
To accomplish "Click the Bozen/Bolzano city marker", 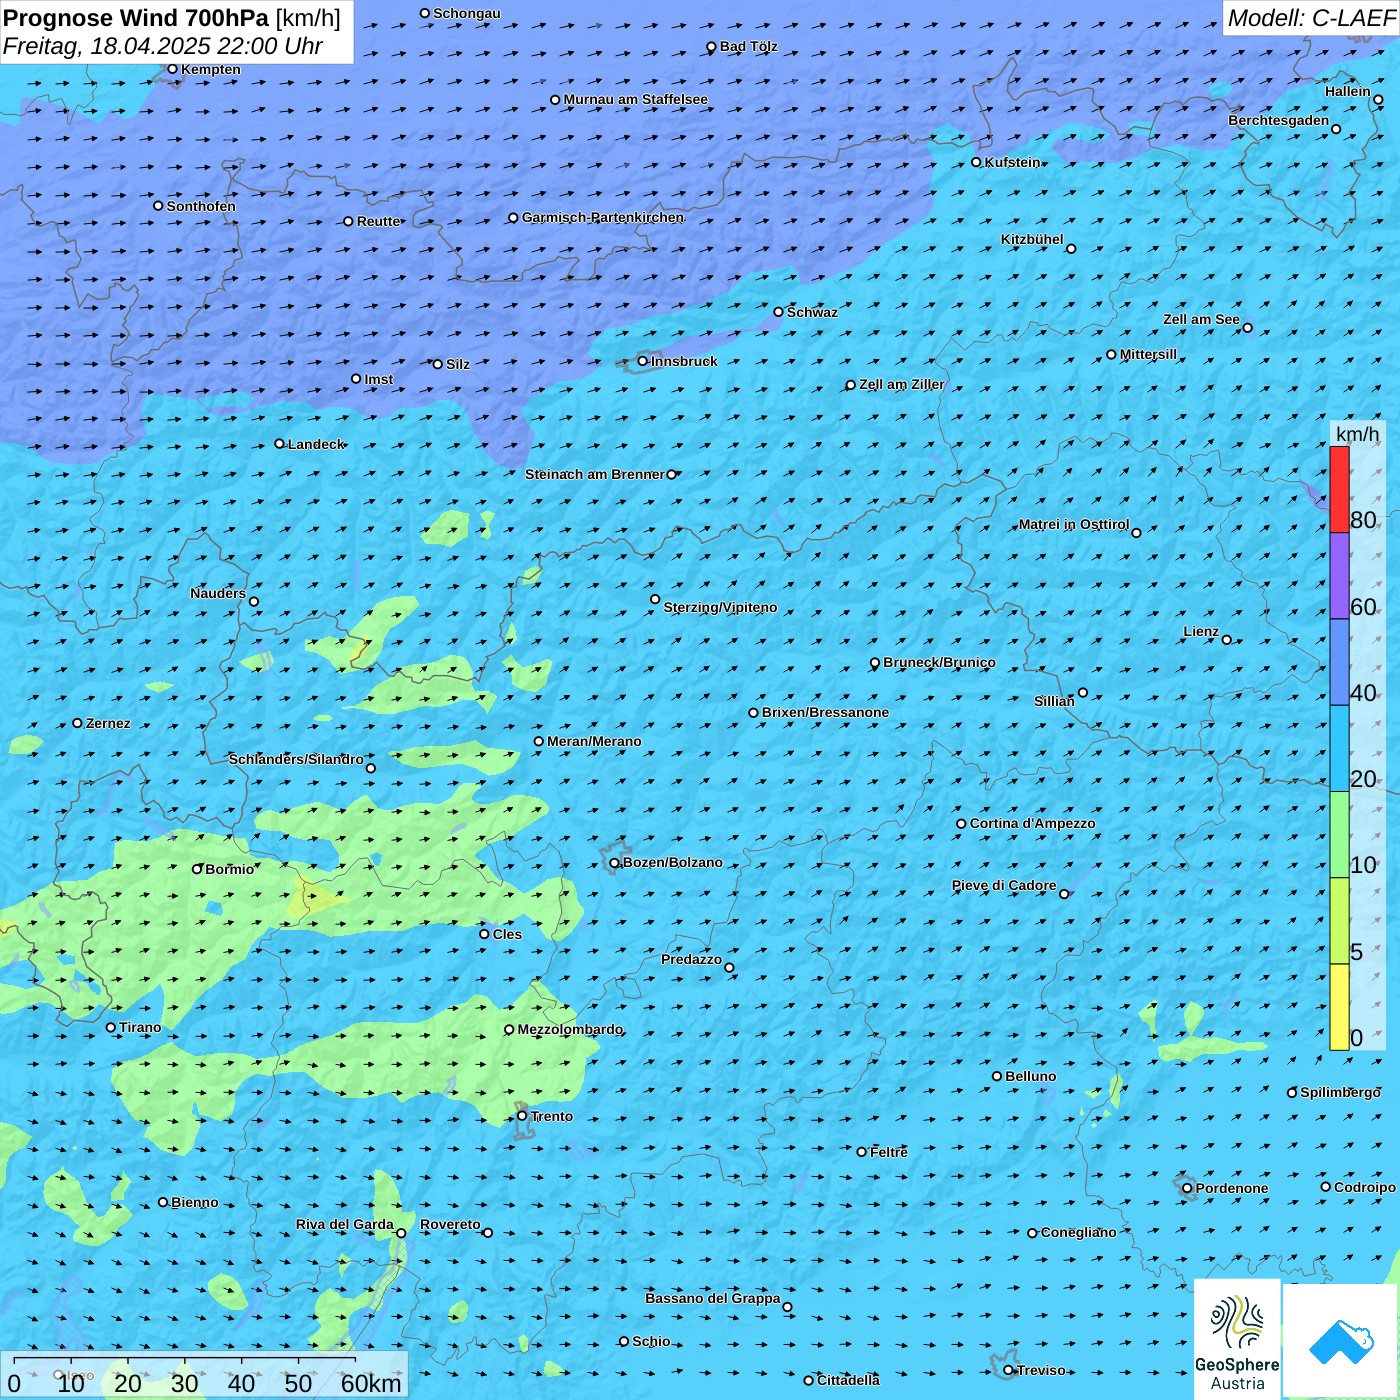I will (x=615, y=863).
